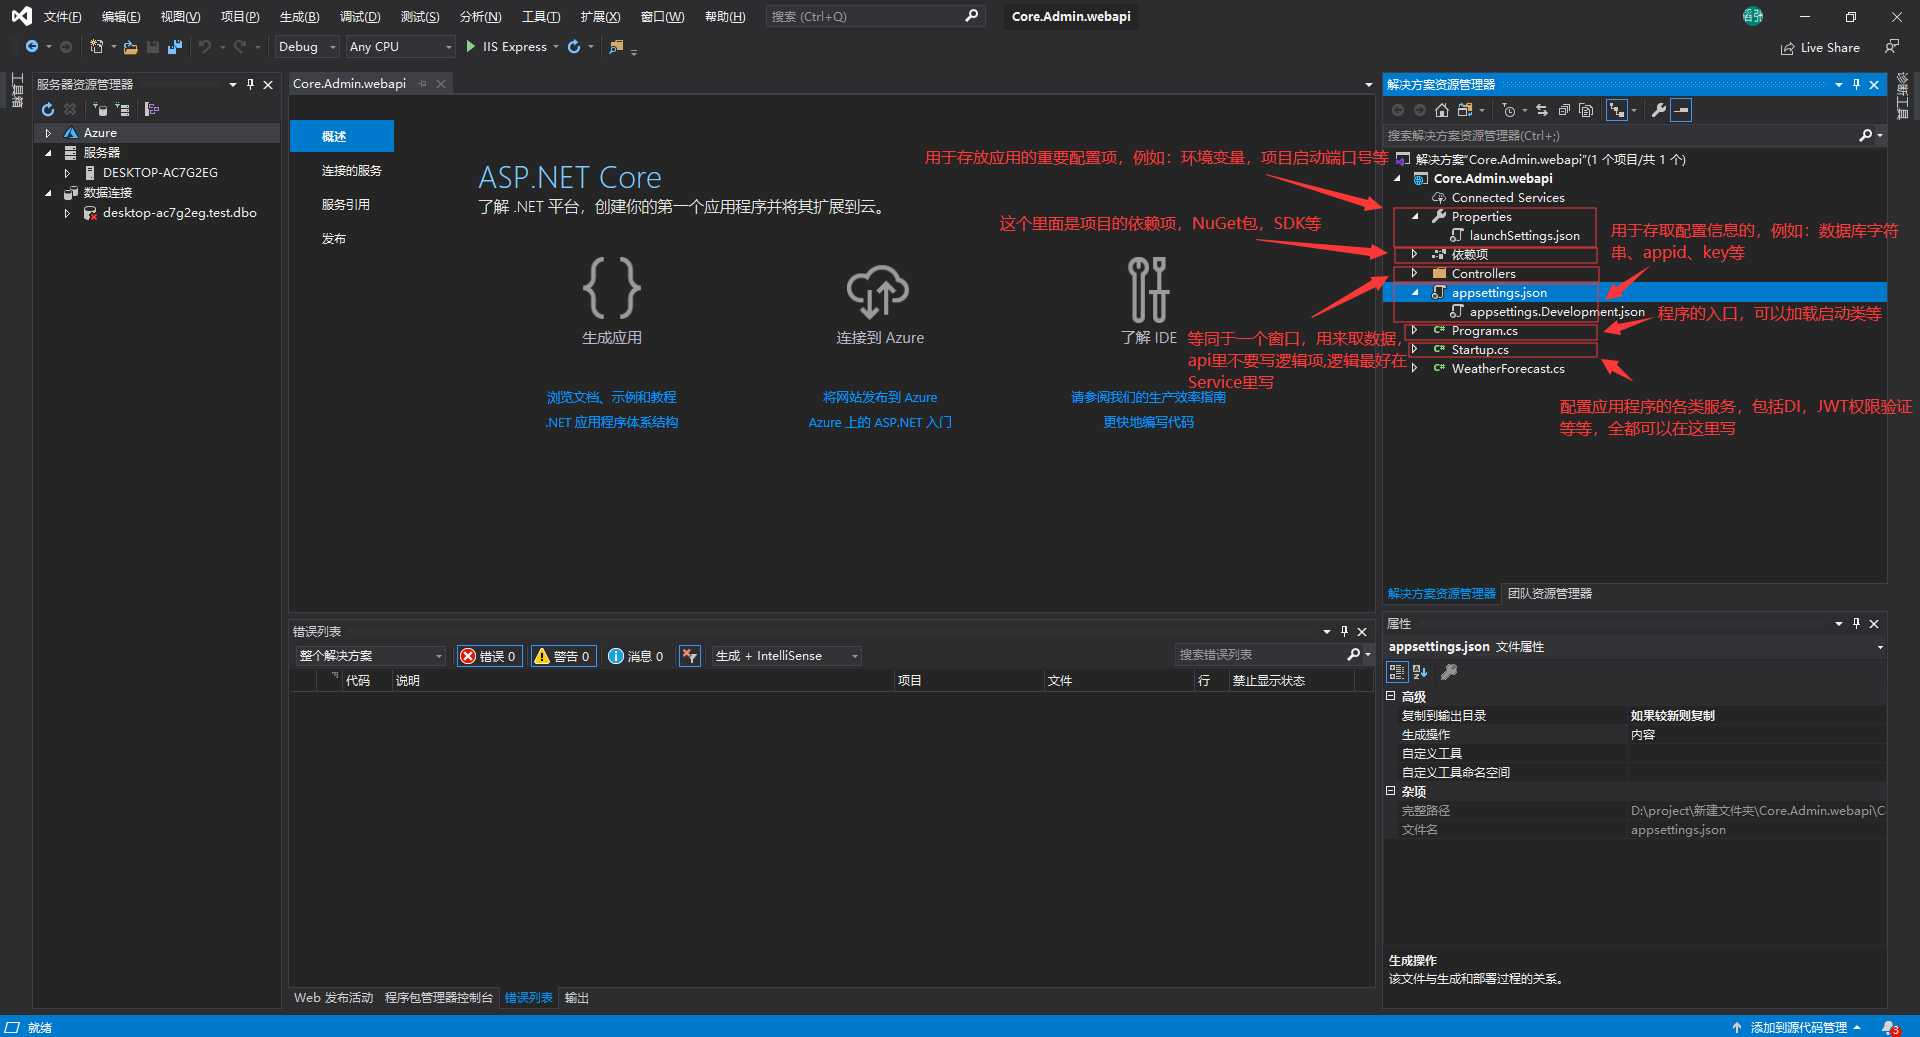Click the Solution Explorer Home icon
The width and height of the screenshot is (1920, 1037).
pos(1441,110)
